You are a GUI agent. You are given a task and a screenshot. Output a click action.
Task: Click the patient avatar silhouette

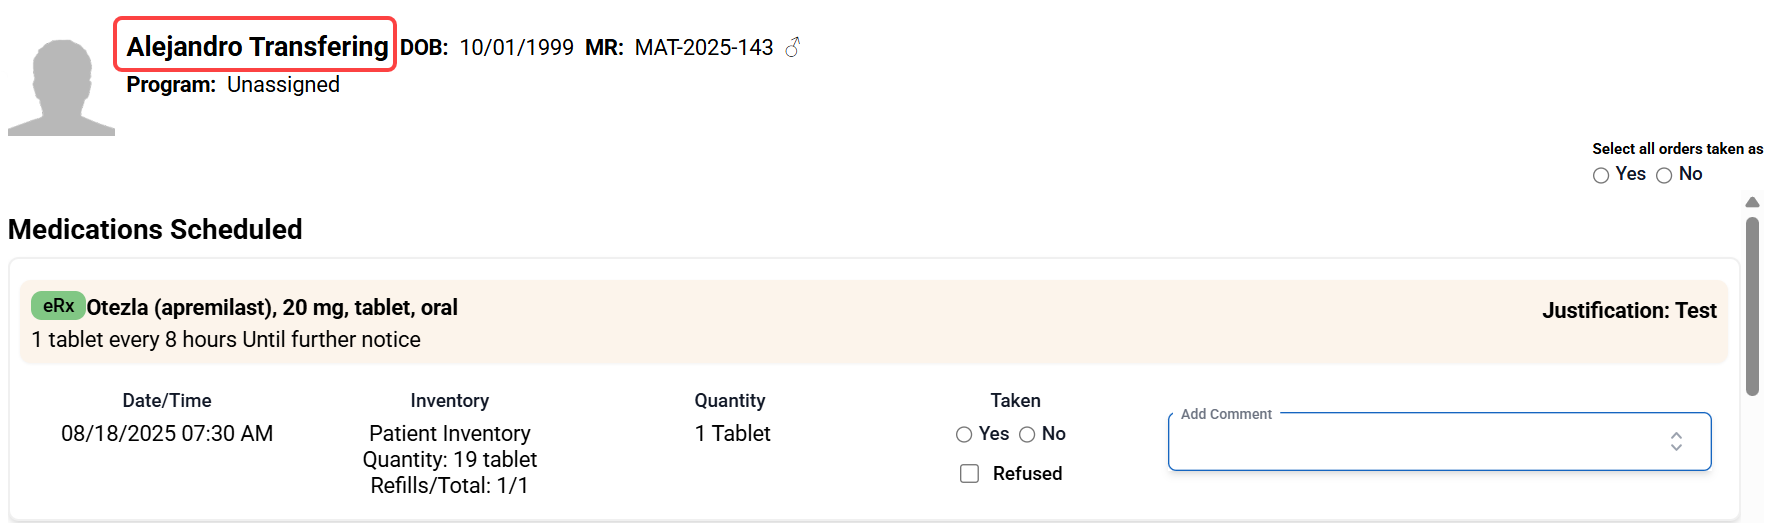tap(62, 88)
